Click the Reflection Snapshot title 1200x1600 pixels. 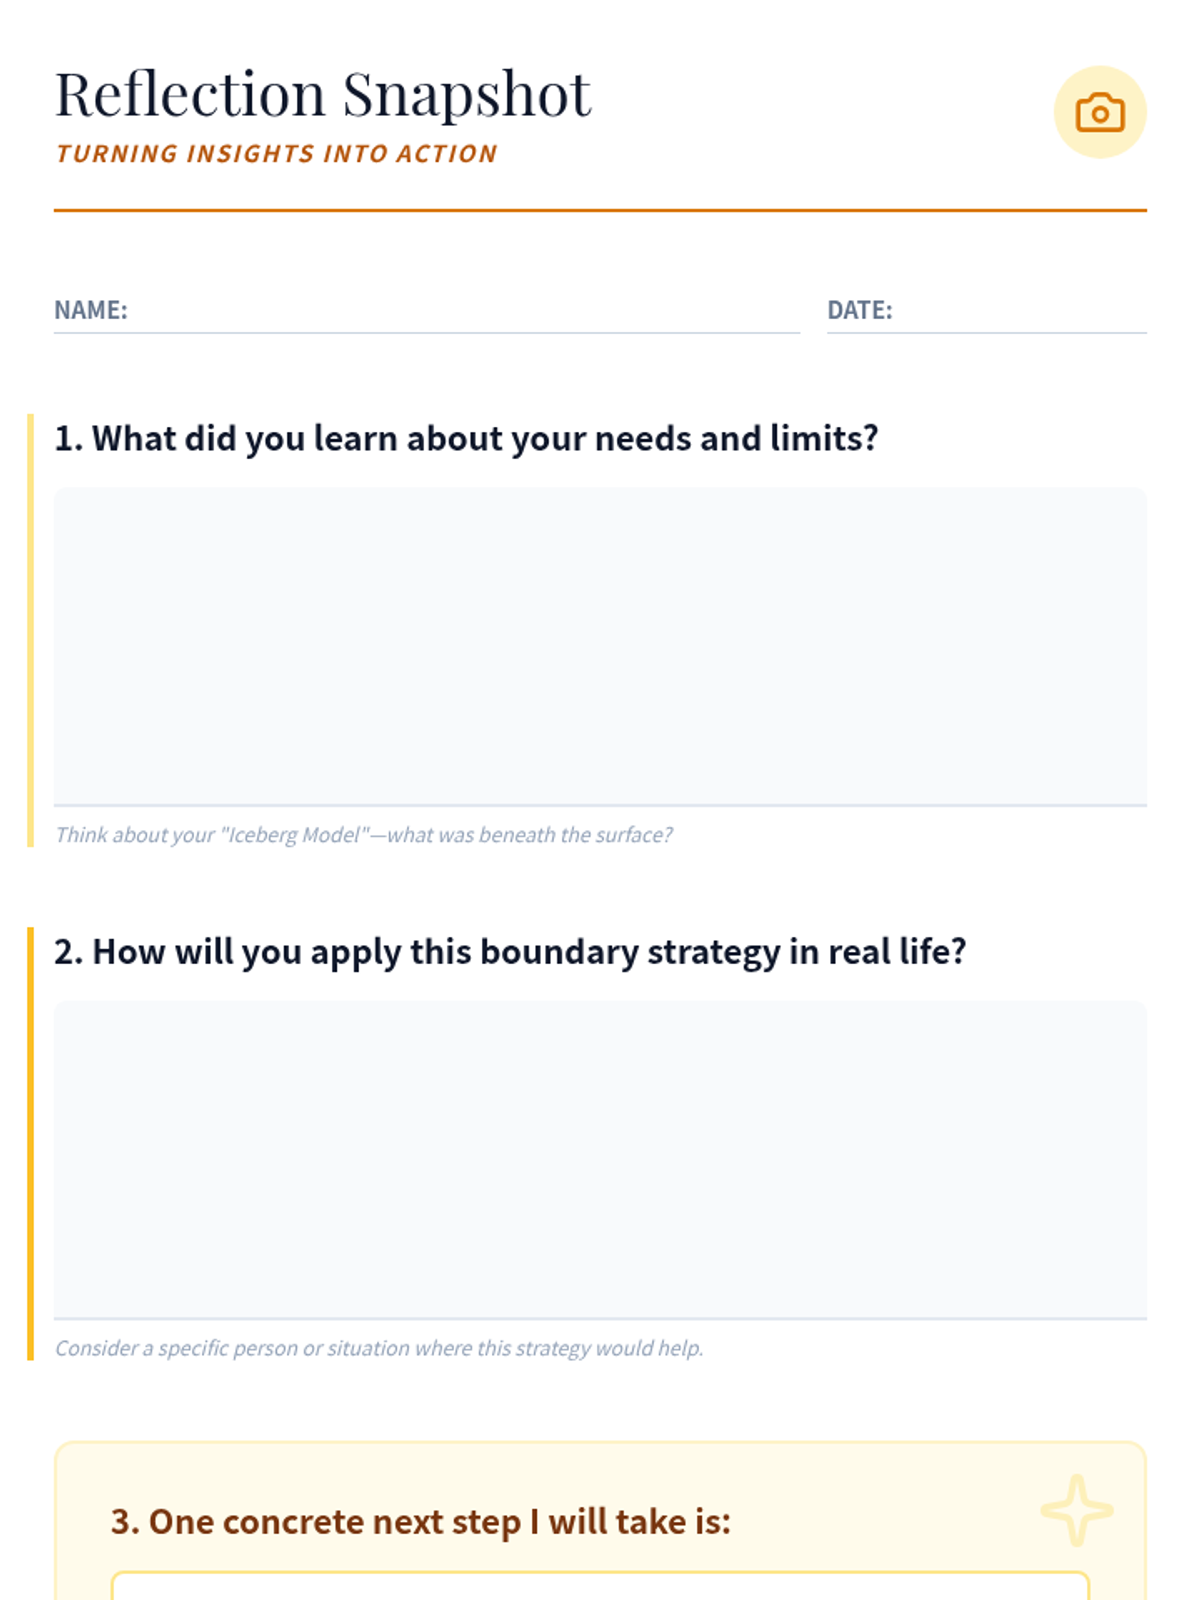322,95
